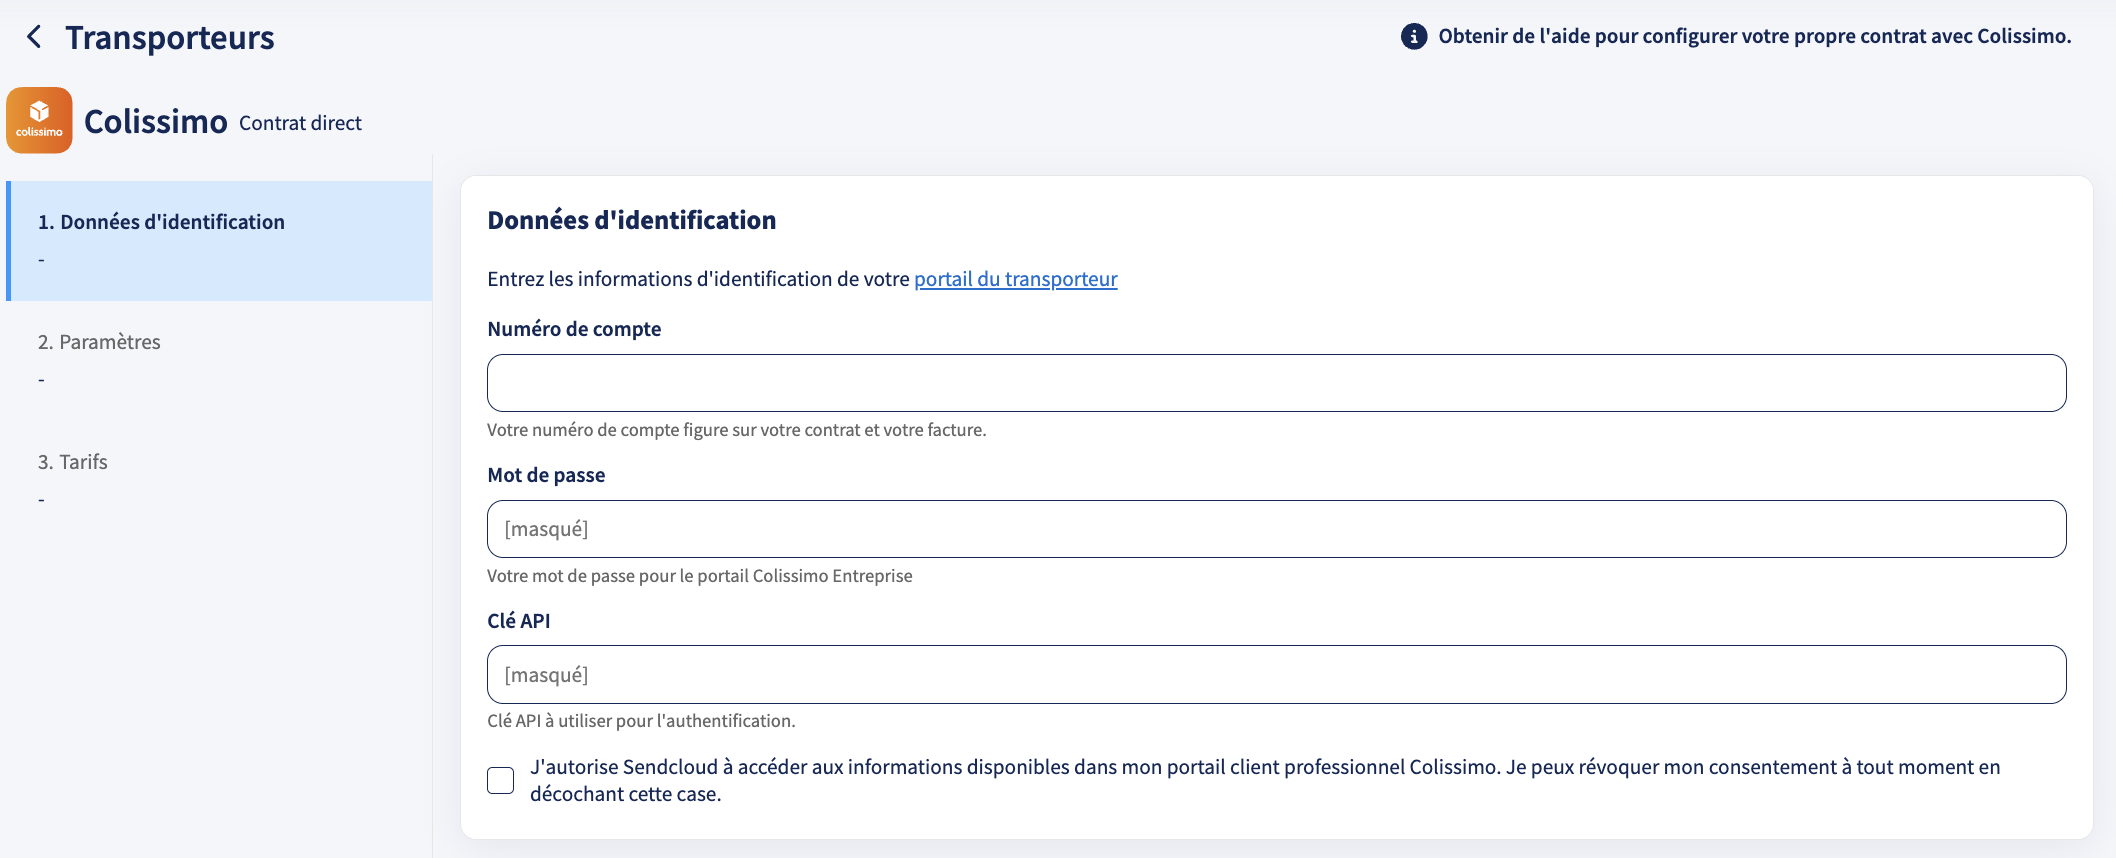Click the 'Transporteurs' page title
2116x858 pixels.
click(x=170, y=37)
